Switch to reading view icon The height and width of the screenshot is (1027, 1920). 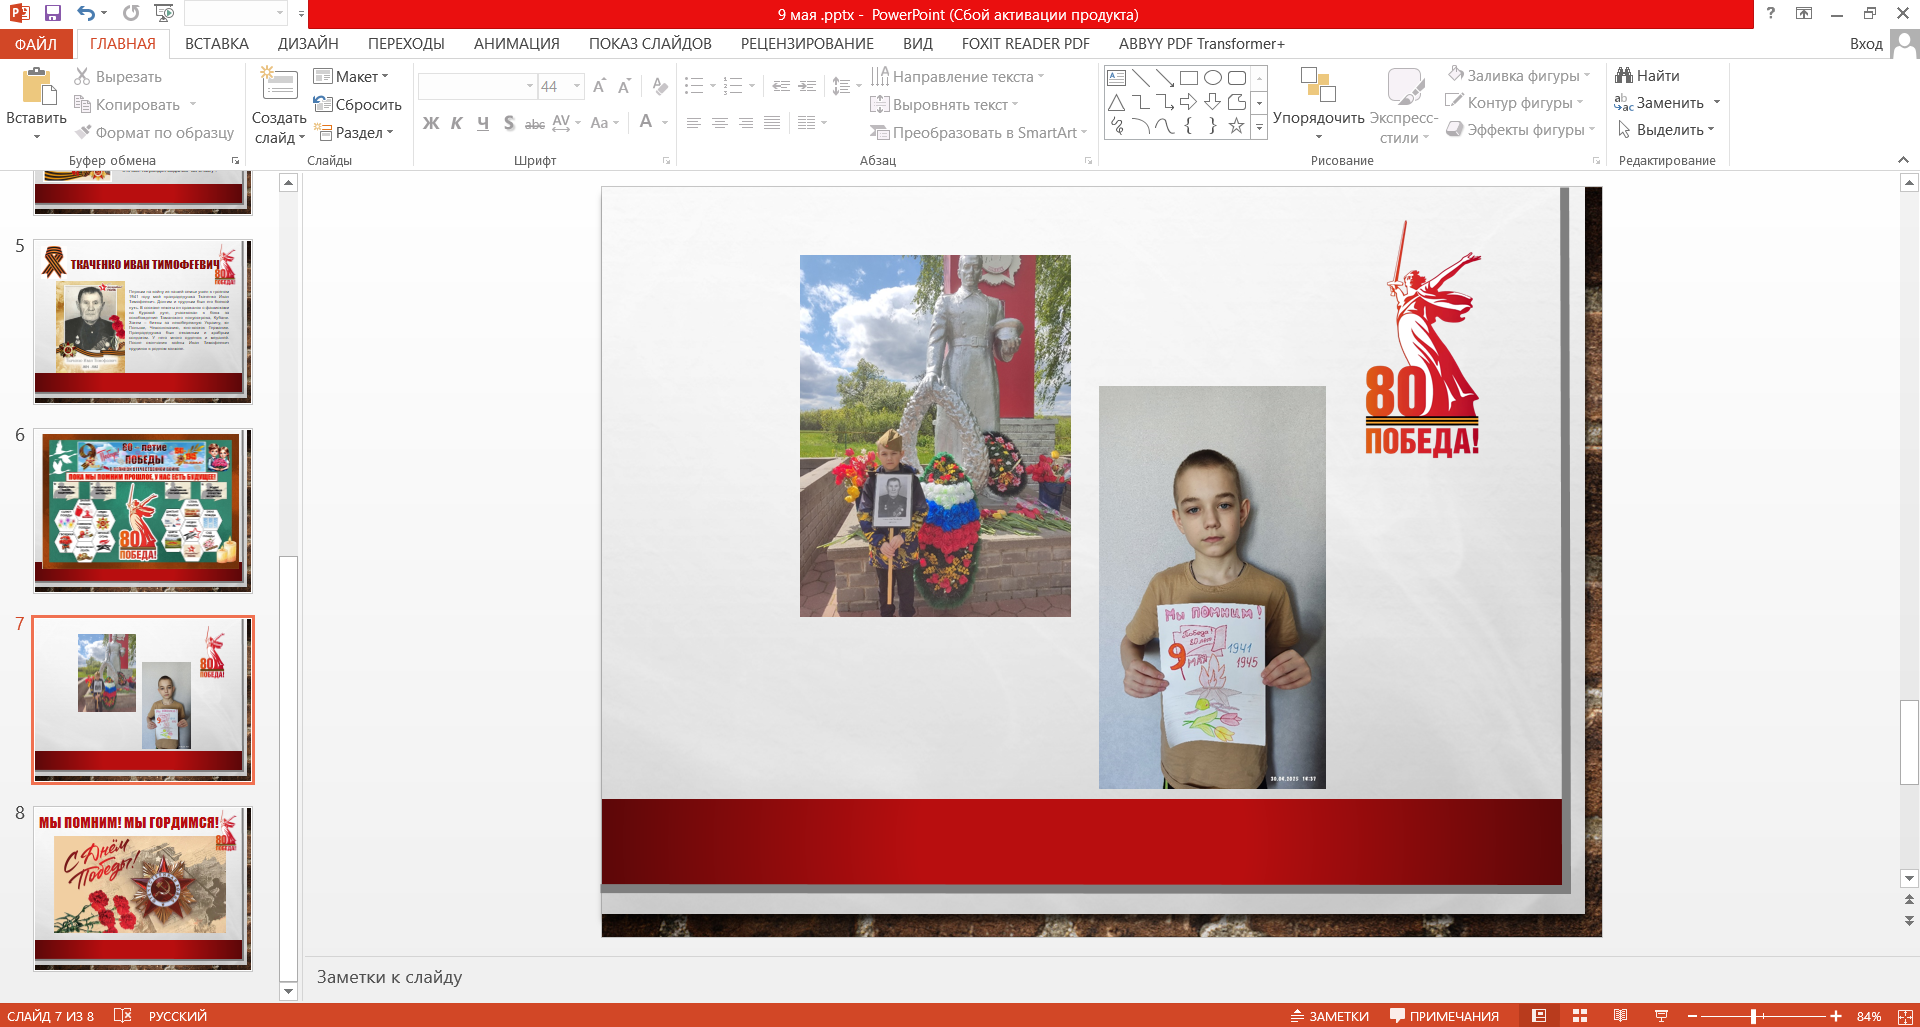click(x=1620, y=1016)
